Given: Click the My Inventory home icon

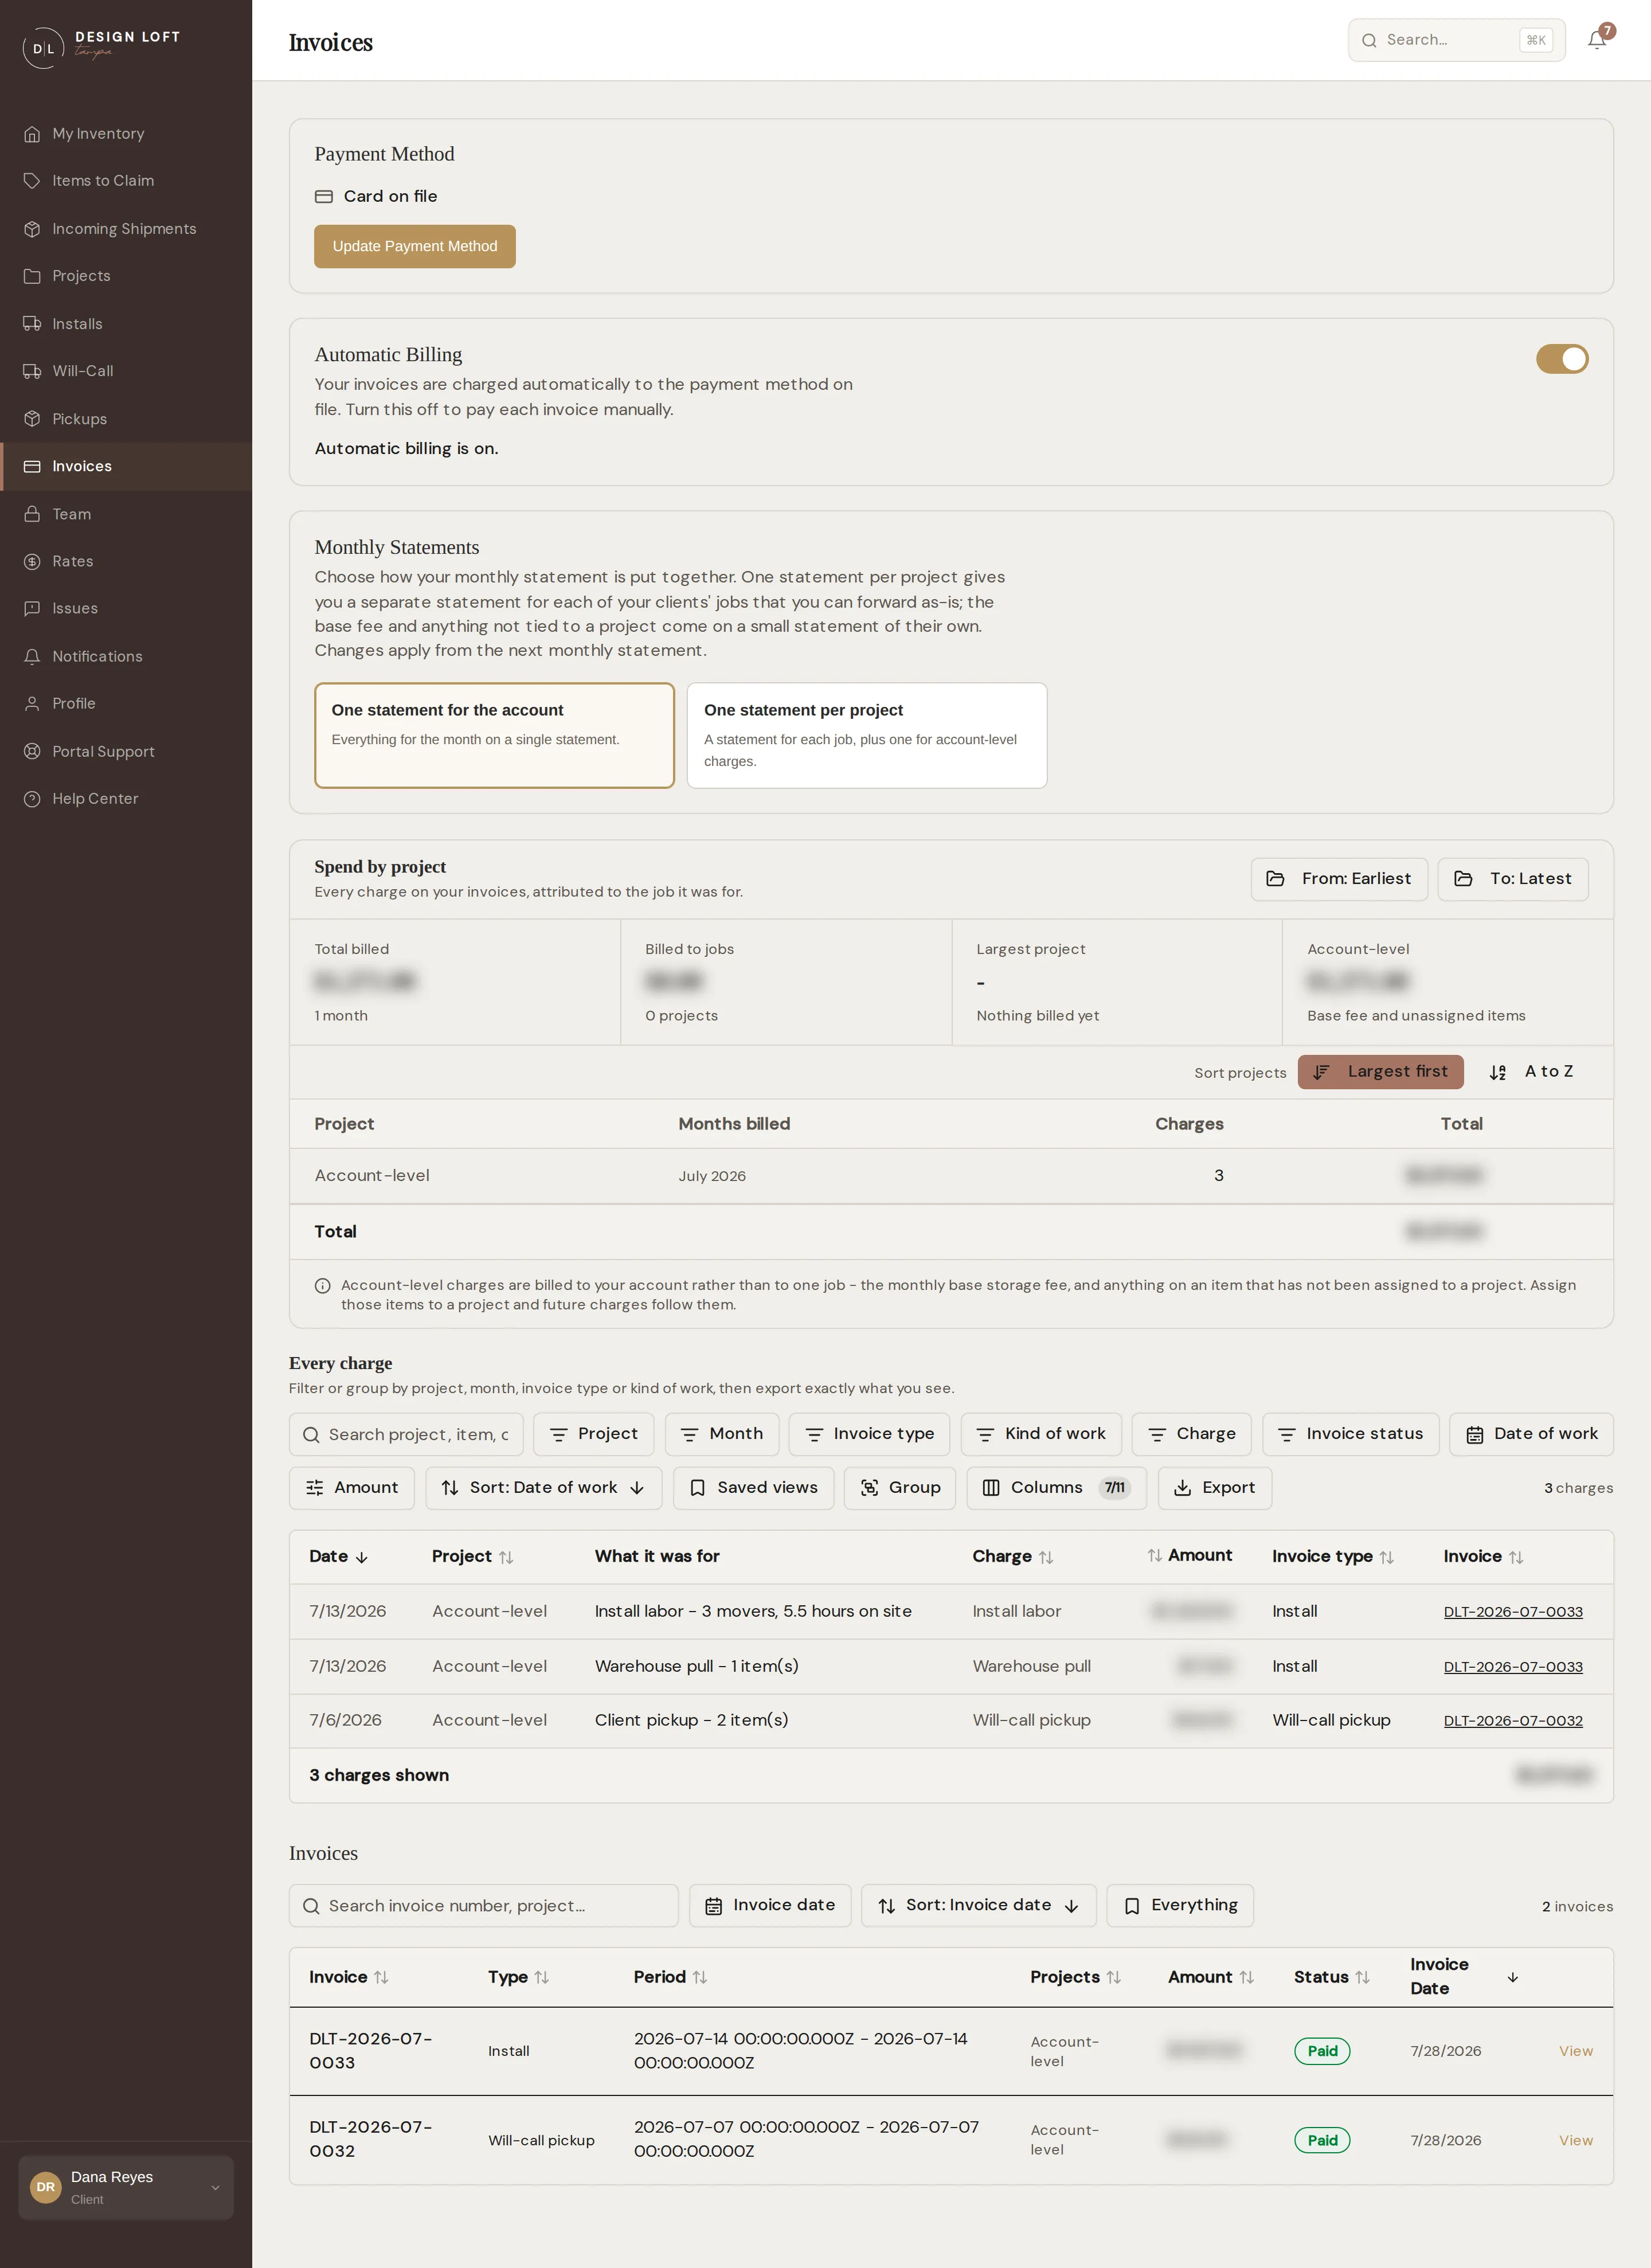Looking at the screenshot, I should 32,134.
